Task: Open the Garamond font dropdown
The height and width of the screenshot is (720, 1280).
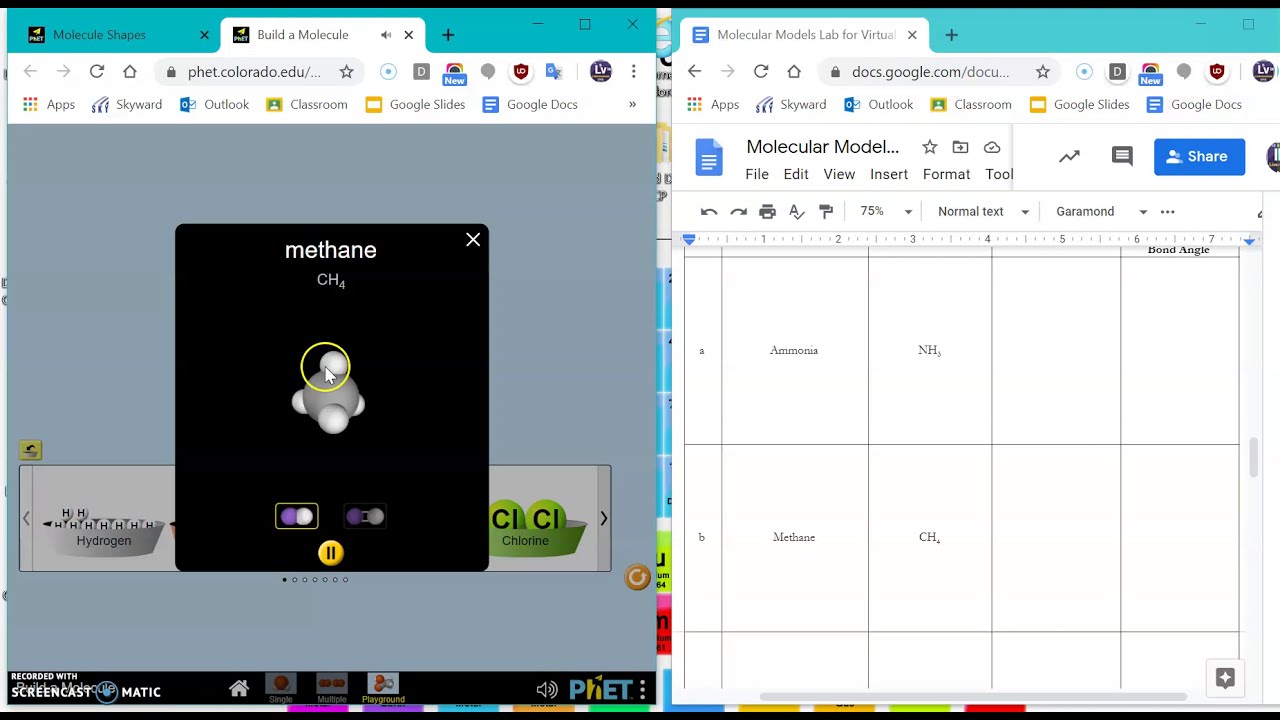Action: pos(1101,211)
